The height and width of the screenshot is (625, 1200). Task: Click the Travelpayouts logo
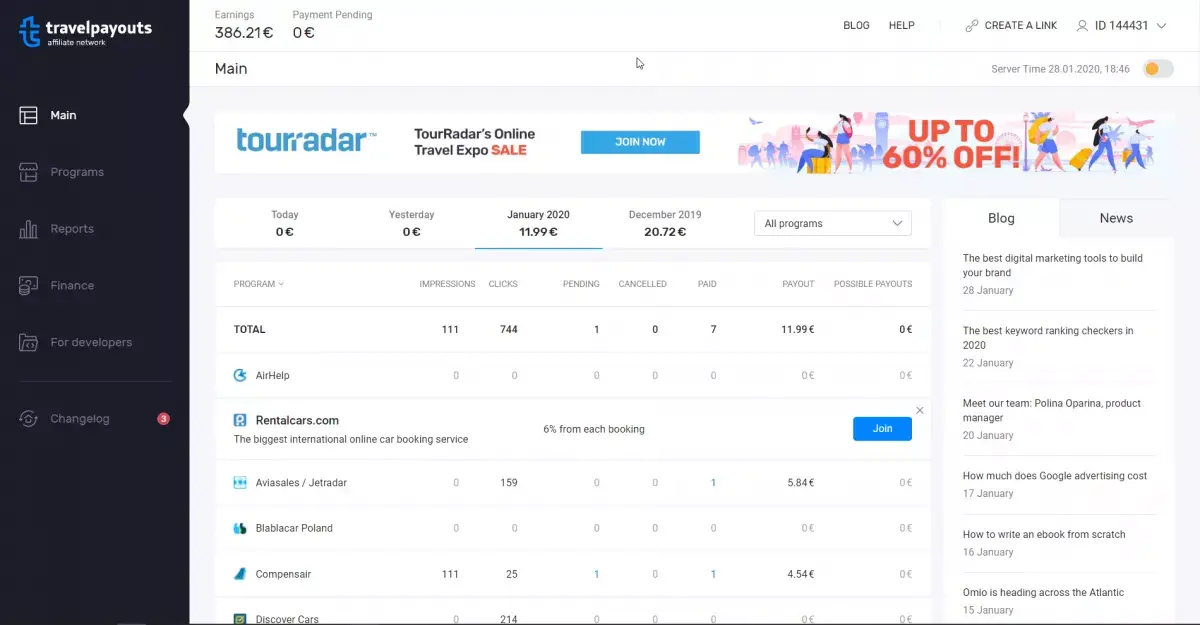click(85, 32)
